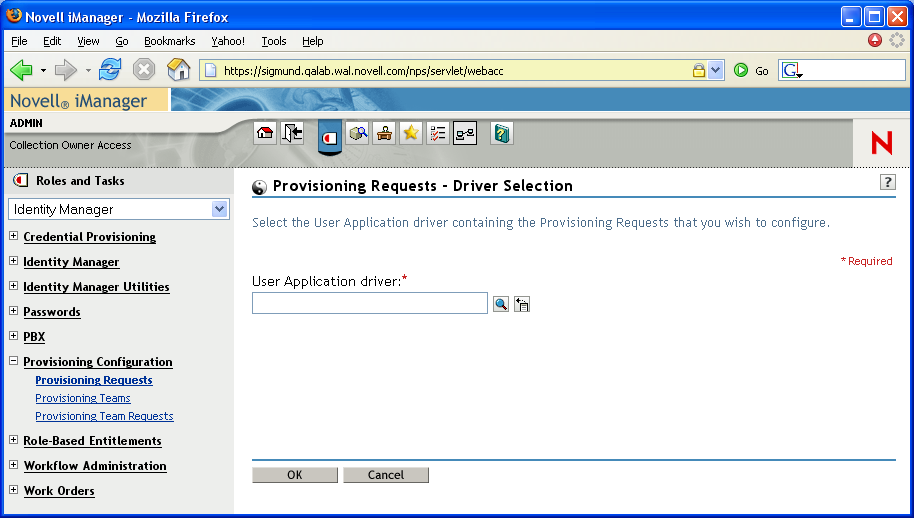Click the Cancel button
Screen dimensions: 914x518
pyautogui.click(x=386, y=475)
